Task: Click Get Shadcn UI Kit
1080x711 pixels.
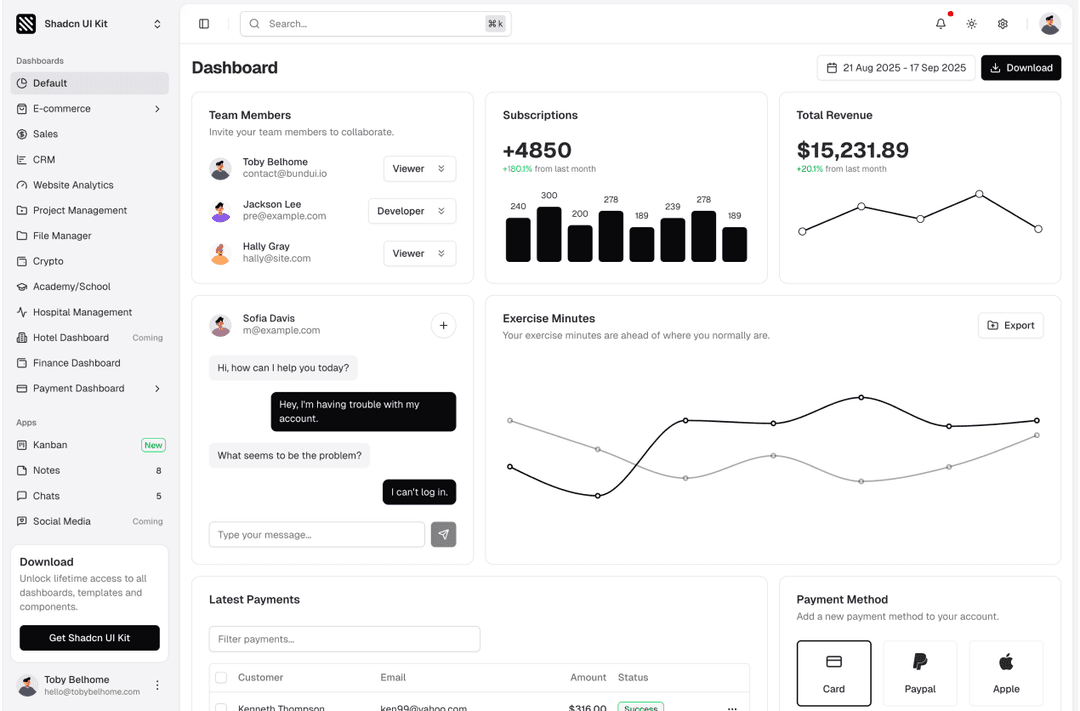Action: [x=89, y=638]
